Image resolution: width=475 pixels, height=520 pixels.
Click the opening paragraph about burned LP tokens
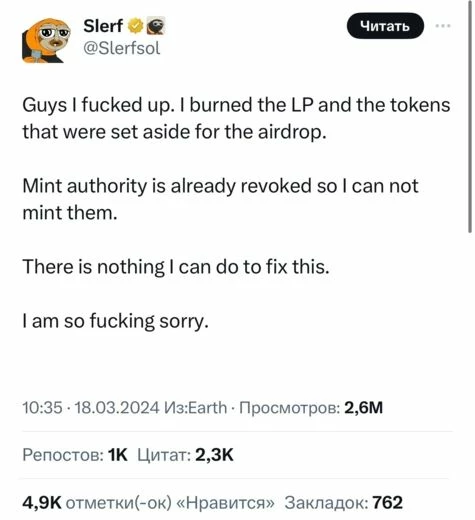tap(236, 118)
